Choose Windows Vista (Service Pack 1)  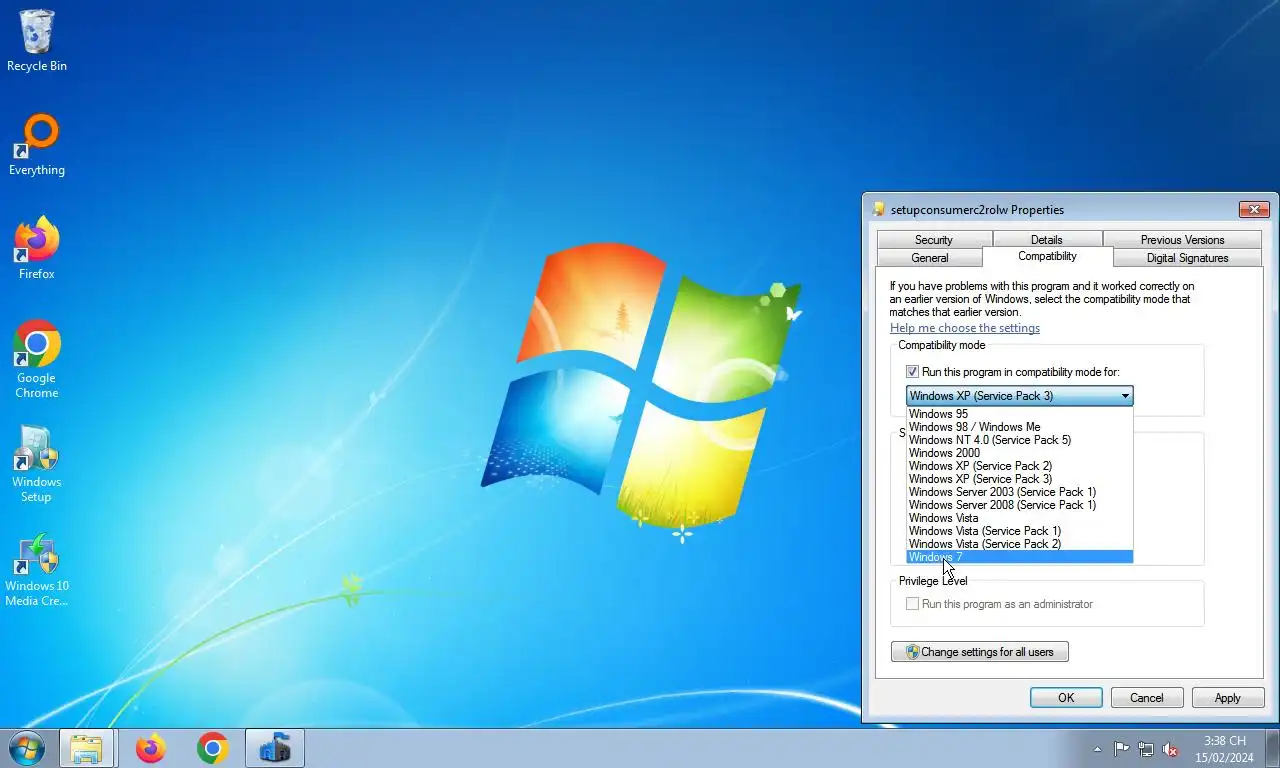click(x=1019, y=531)
